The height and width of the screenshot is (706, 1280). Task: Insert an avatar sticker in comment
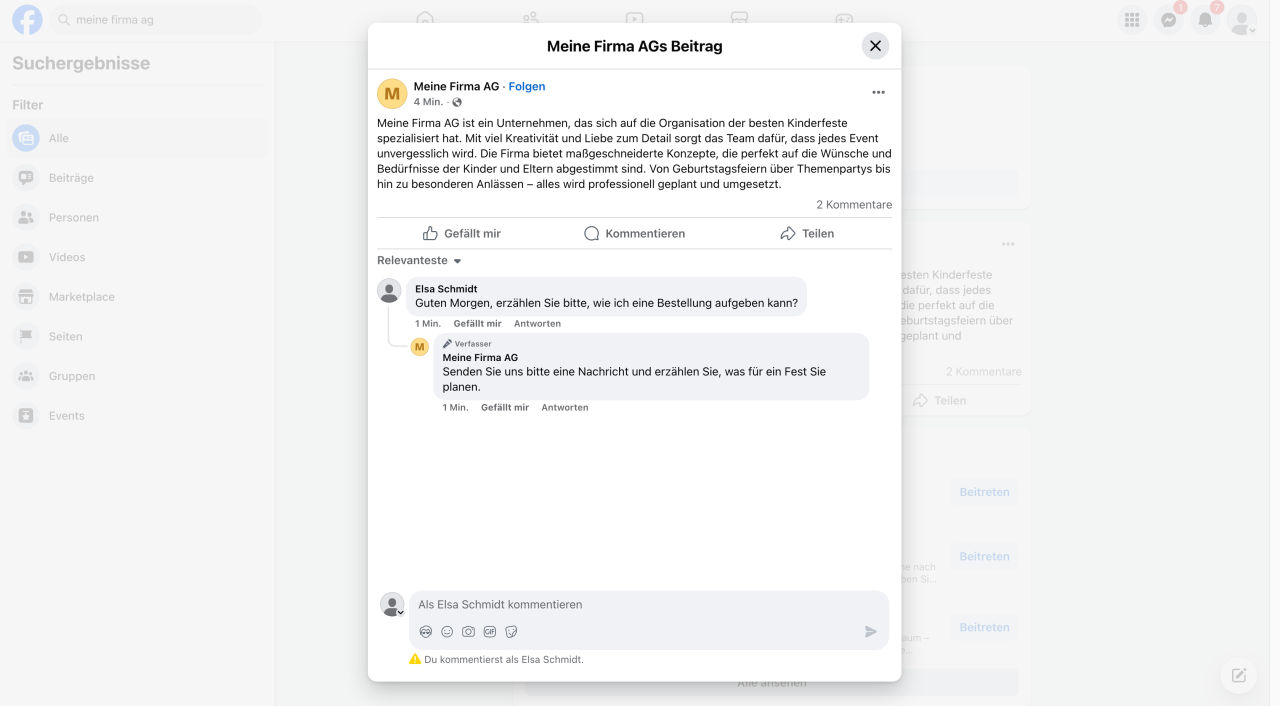(x=426, y=632)
